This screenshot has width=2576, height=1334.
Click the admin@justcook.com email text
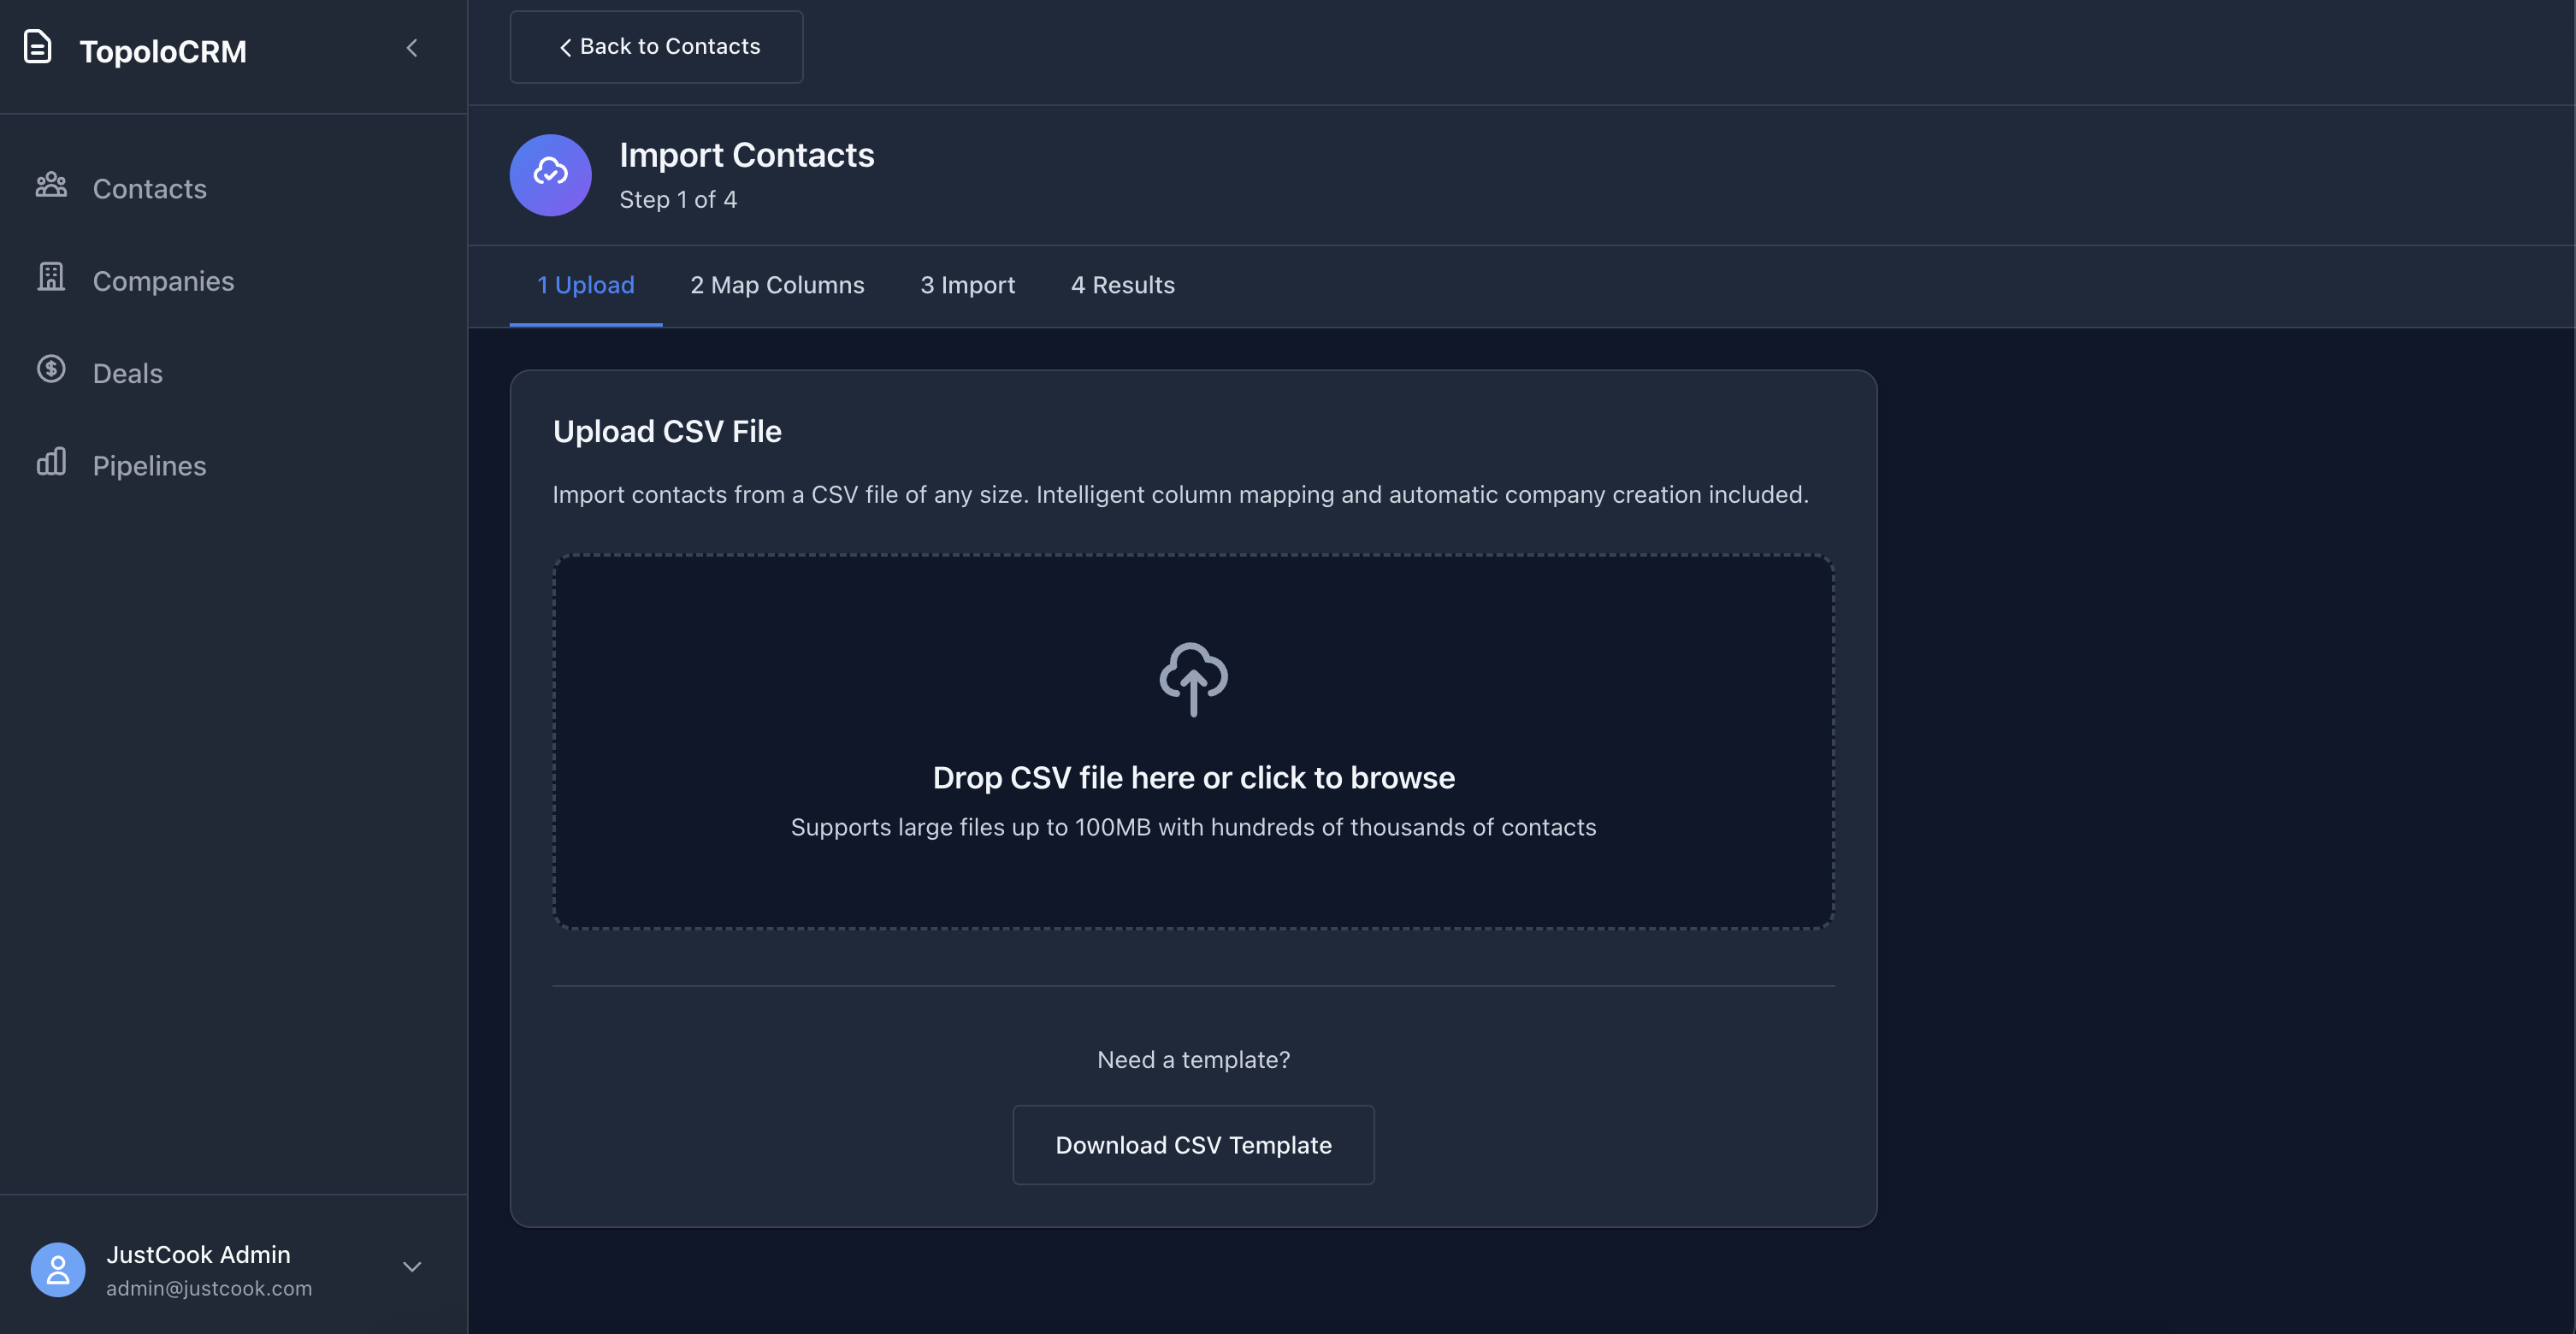click(x=208, y=1288)
